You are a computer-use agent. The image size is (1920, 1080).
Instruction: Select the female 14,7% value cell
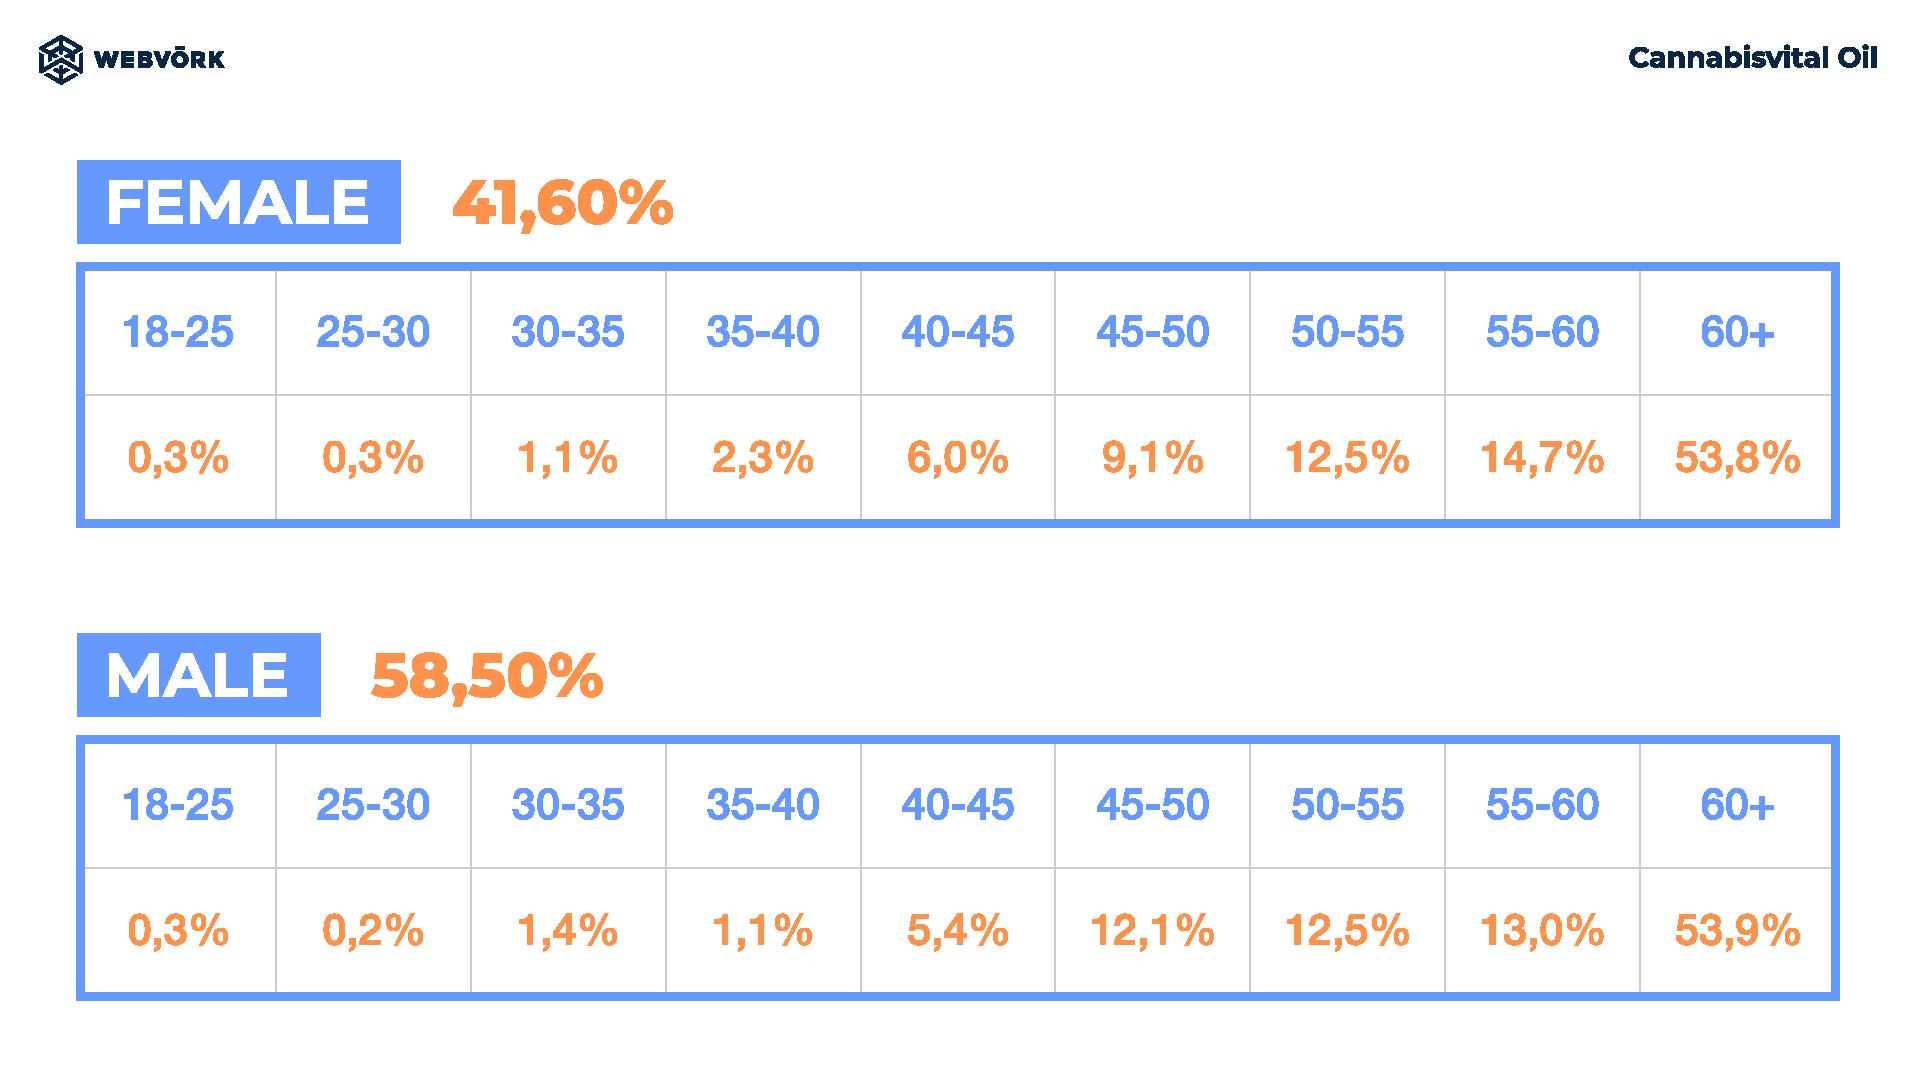[1542, 458]
